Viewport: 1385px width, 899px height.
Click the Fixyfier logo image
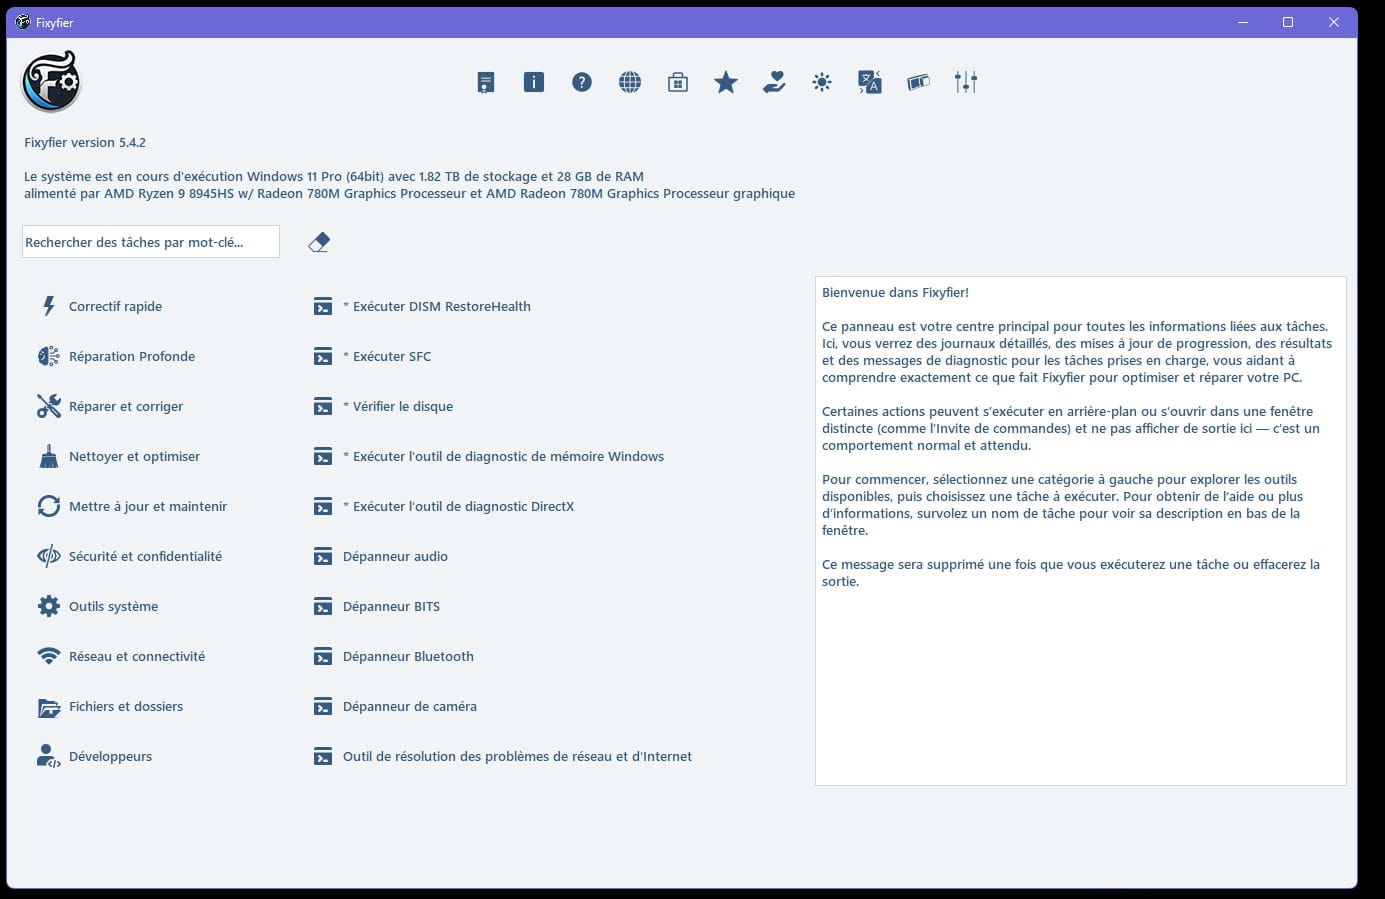(x=51, y=82)
